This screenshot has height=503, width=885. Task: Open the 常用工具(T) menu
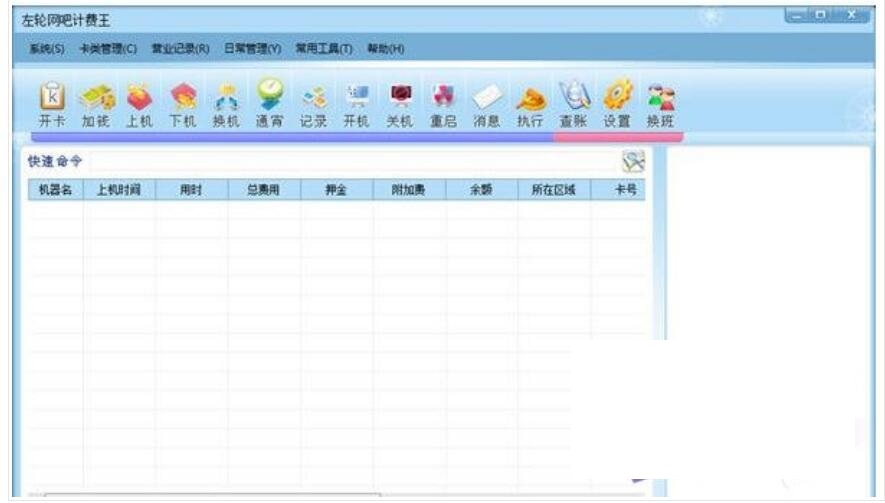(323, 49)
